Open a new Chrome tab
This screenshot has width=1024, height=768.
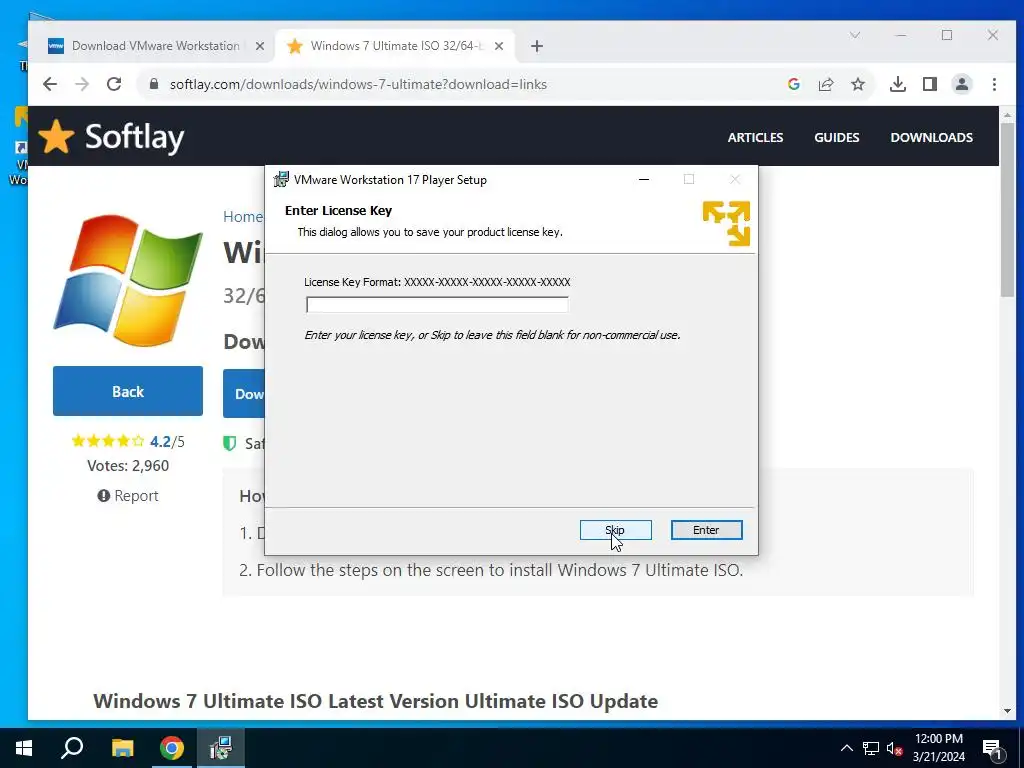pyautogui.click(x=537, y=46)
